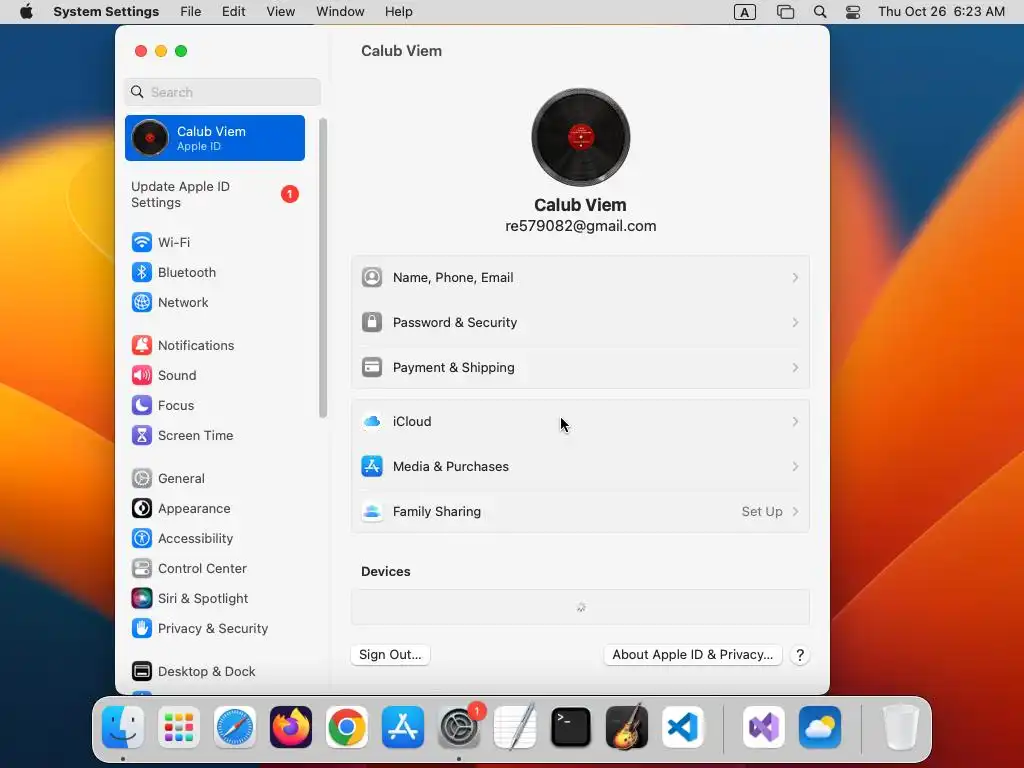Launch Google Chrome from the Dock
This screenshot has width=1024, height=768.
pos(347,727)
